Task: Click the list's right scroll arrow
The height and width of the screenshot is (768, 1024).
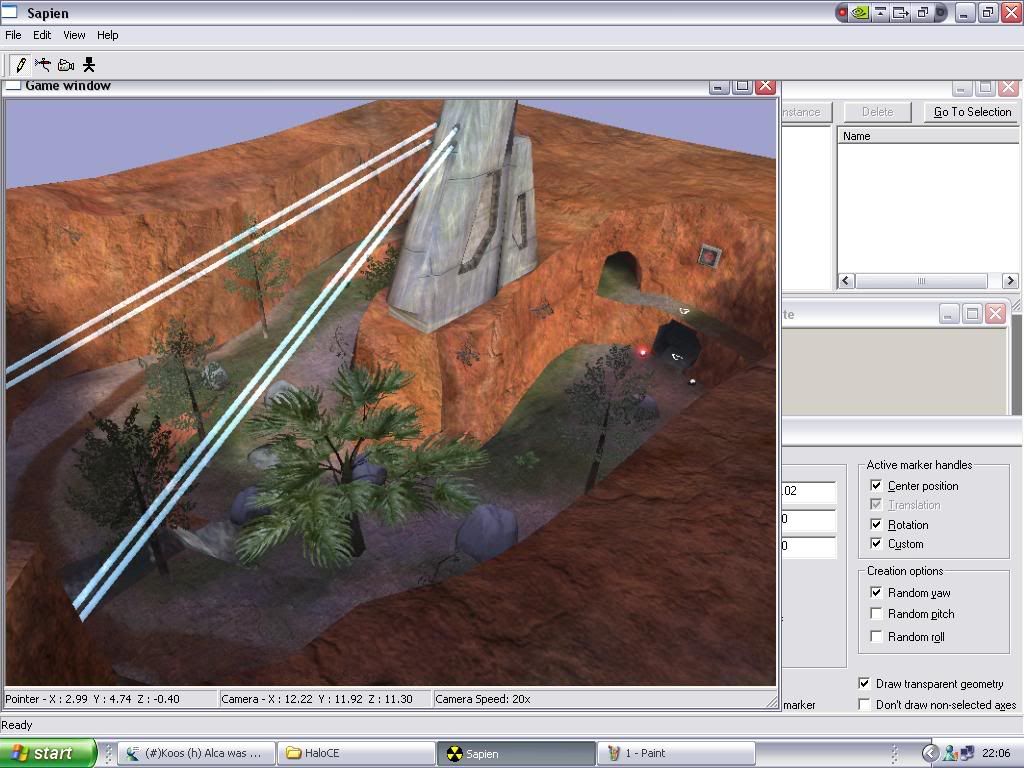Action: click(x=1010, y=281)
